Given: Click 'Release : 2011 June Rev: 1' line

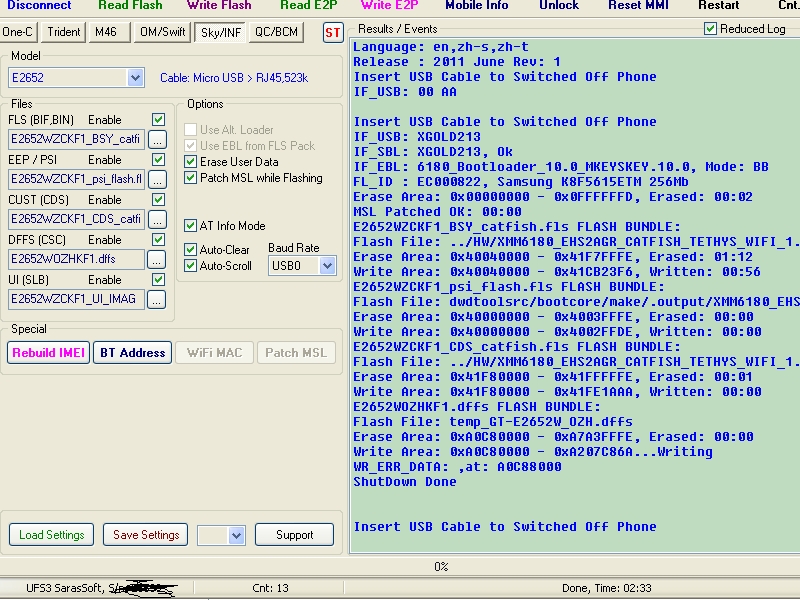Looking at the screenshot, I should (x=457, y=62).
